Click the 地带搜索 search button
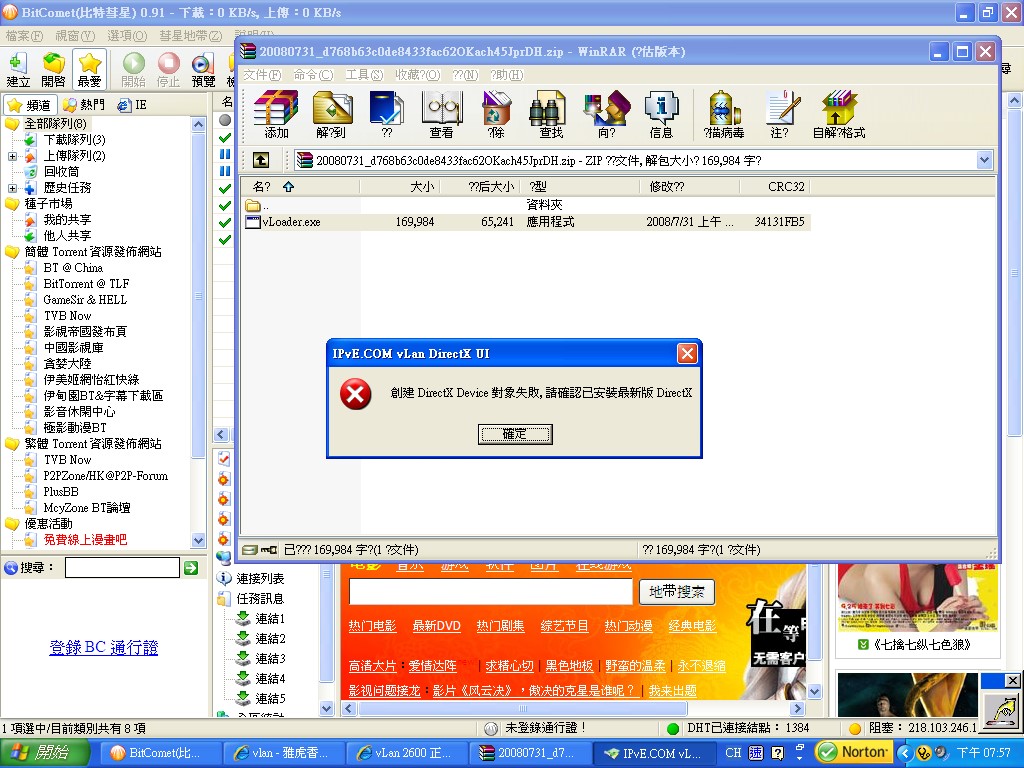Image resolution: width=1024 pixels, height=768 pixels. pyautogui.click(x=677, y=592)
